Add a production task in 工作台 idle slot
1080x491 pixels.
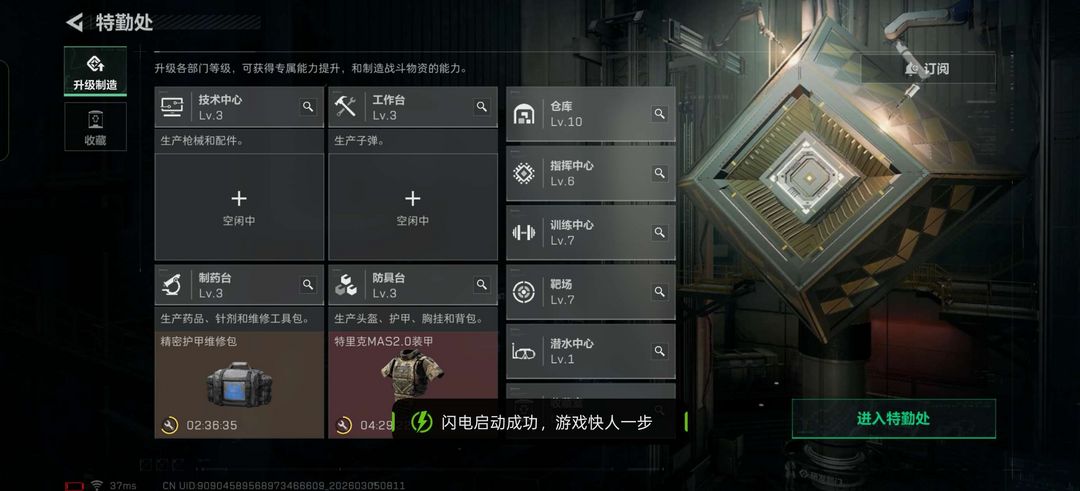coord(413,207)
